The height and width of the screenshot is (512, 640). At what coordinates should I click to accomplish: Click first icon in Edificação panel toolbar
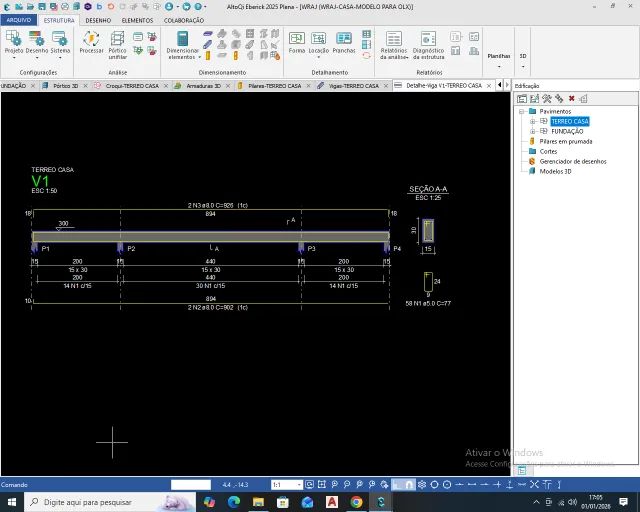(x=522, y=98)
